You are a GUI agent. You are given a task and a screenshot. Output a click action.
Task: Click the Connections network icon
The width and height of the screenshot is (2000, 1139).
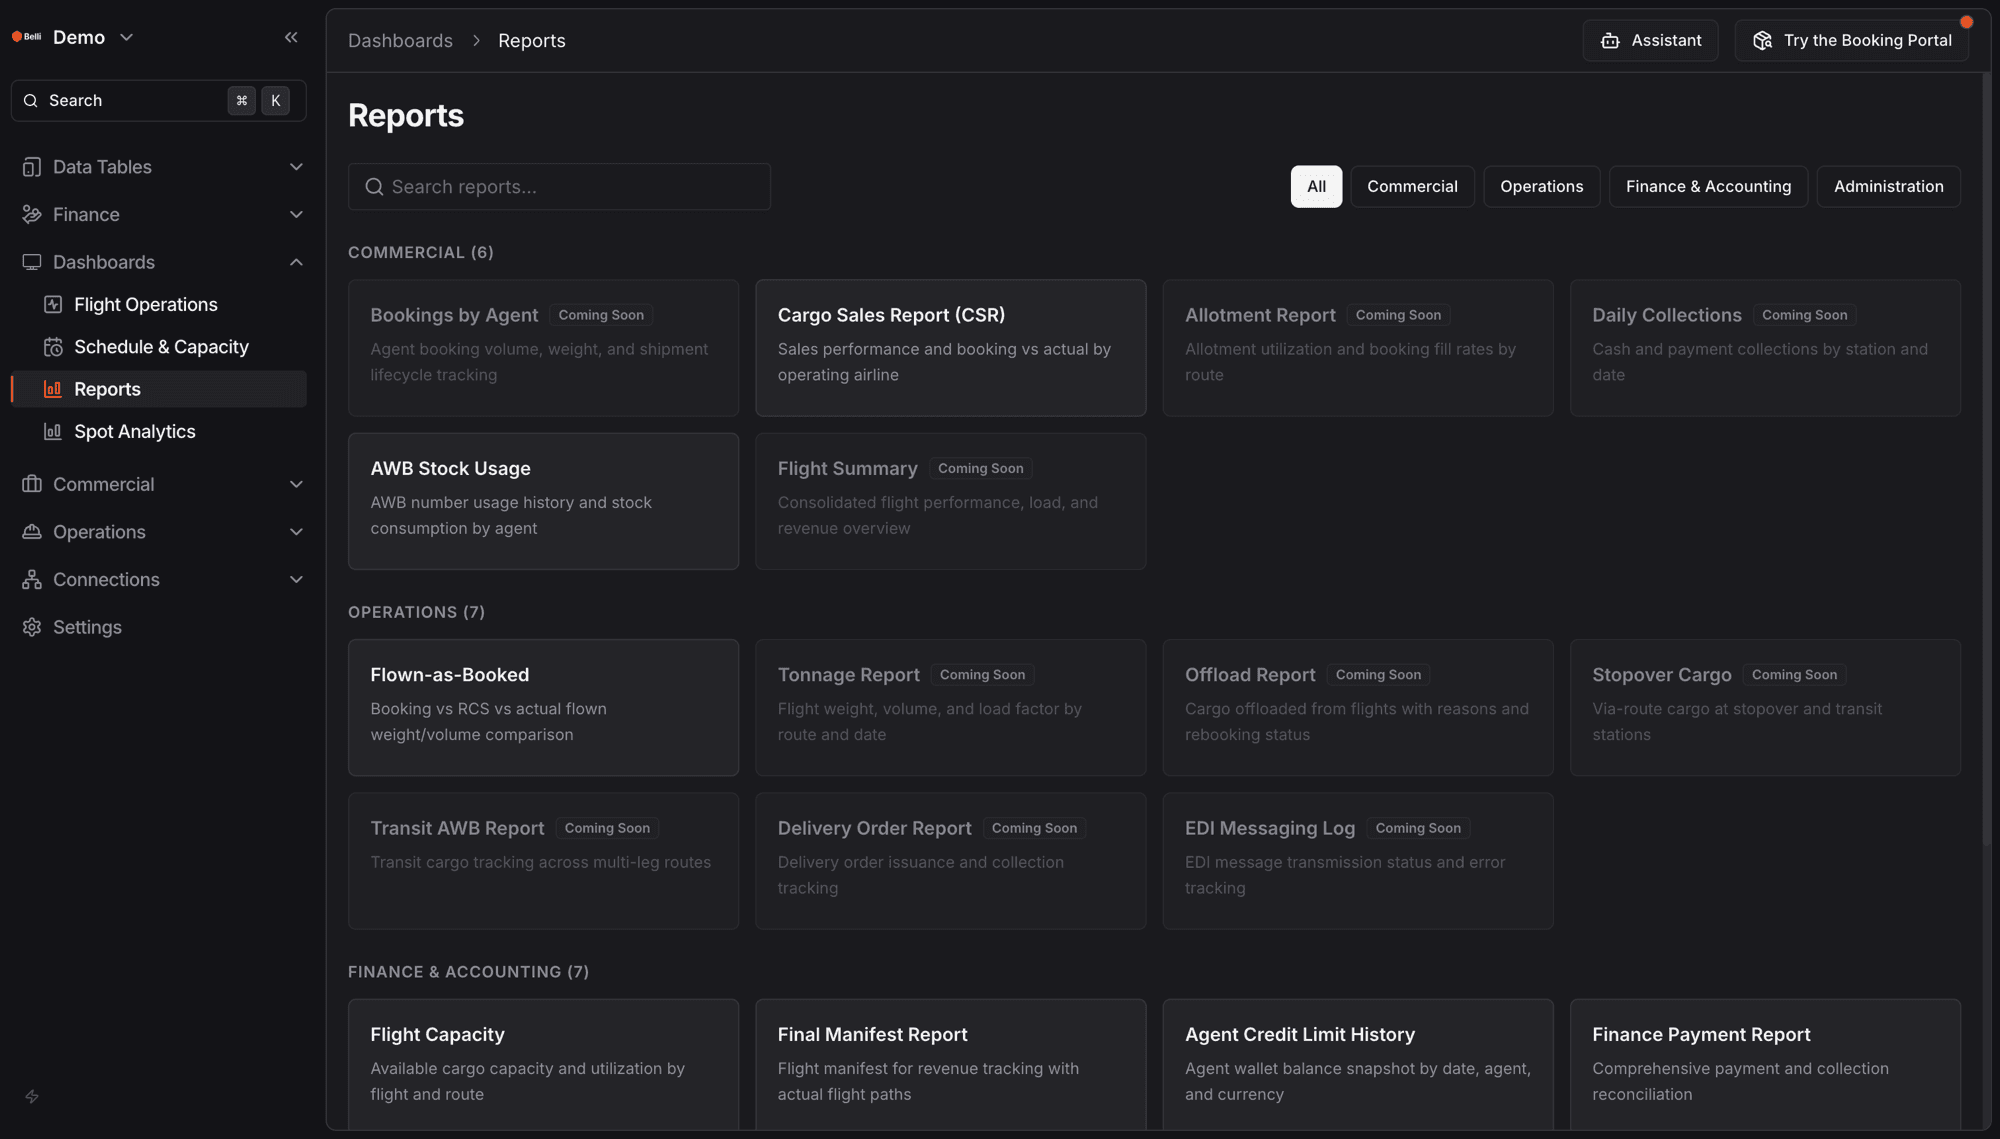pos(32,579)
